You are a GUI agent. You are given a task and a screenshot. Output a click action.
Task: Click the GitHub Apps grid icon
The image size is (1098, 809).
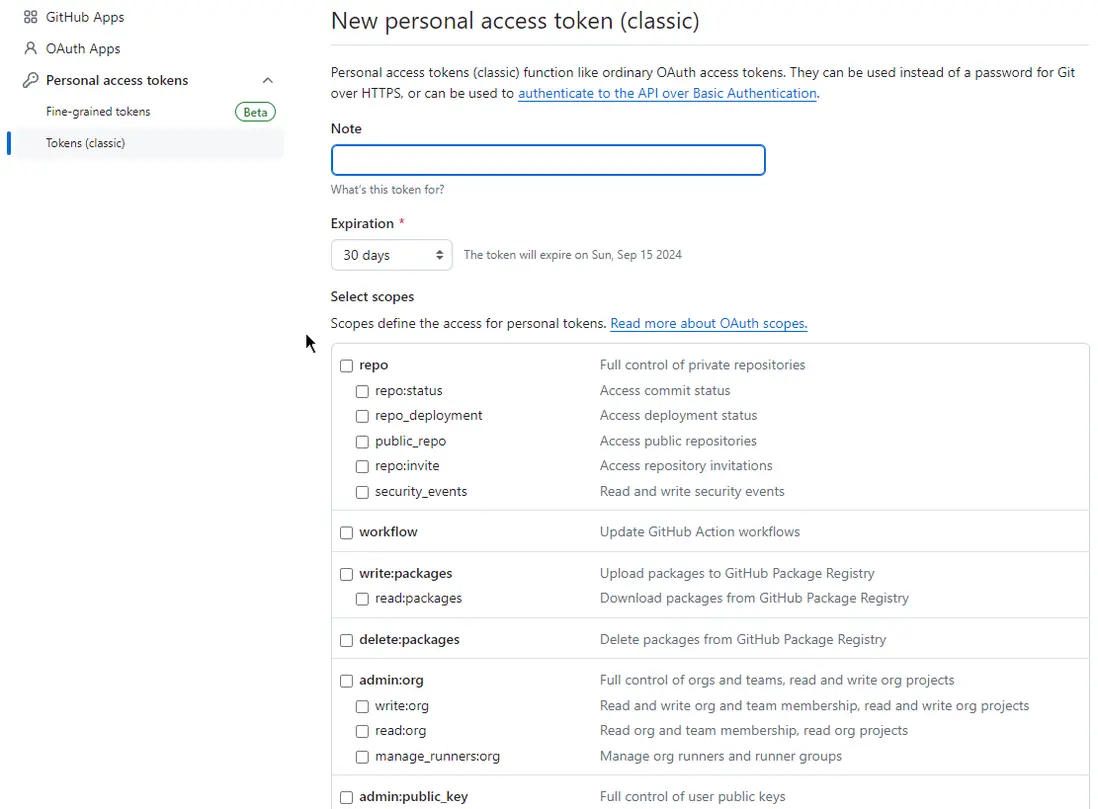click(30, 17)
